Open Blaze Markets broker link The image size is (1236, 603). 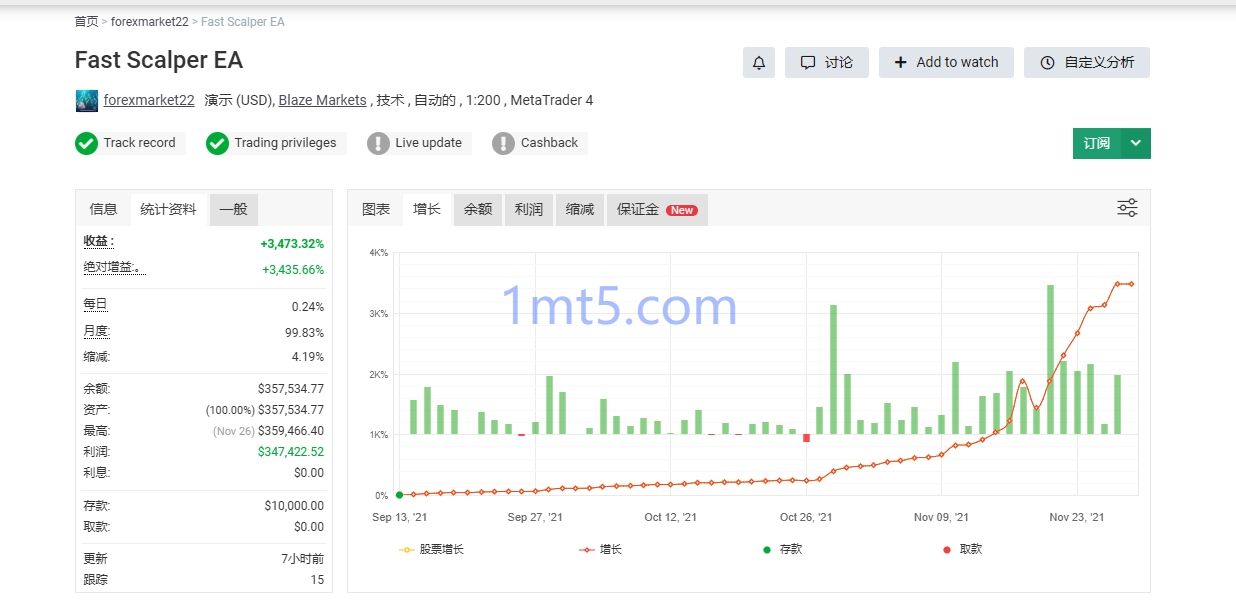(x=322, y=100)
